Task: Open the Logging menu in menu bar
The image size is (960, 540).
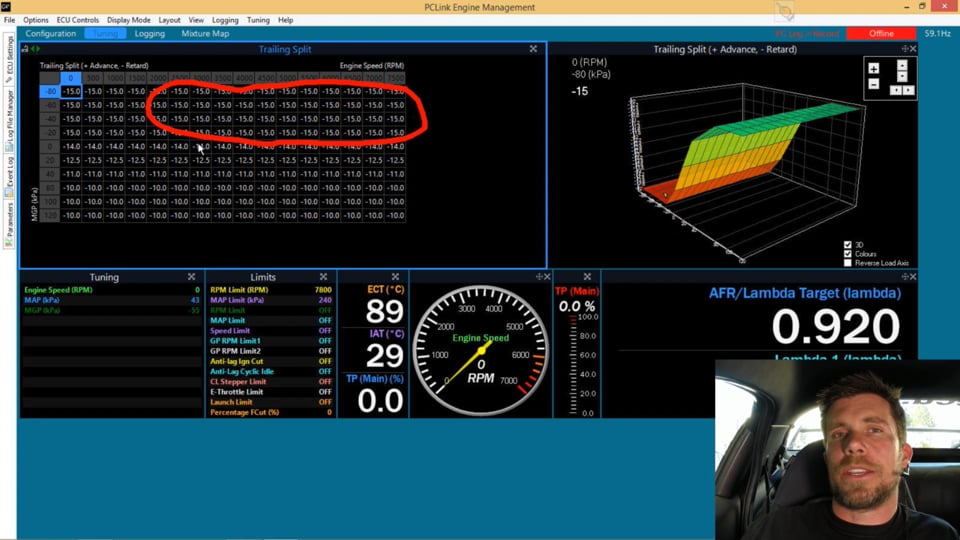Action: [225, 20]
